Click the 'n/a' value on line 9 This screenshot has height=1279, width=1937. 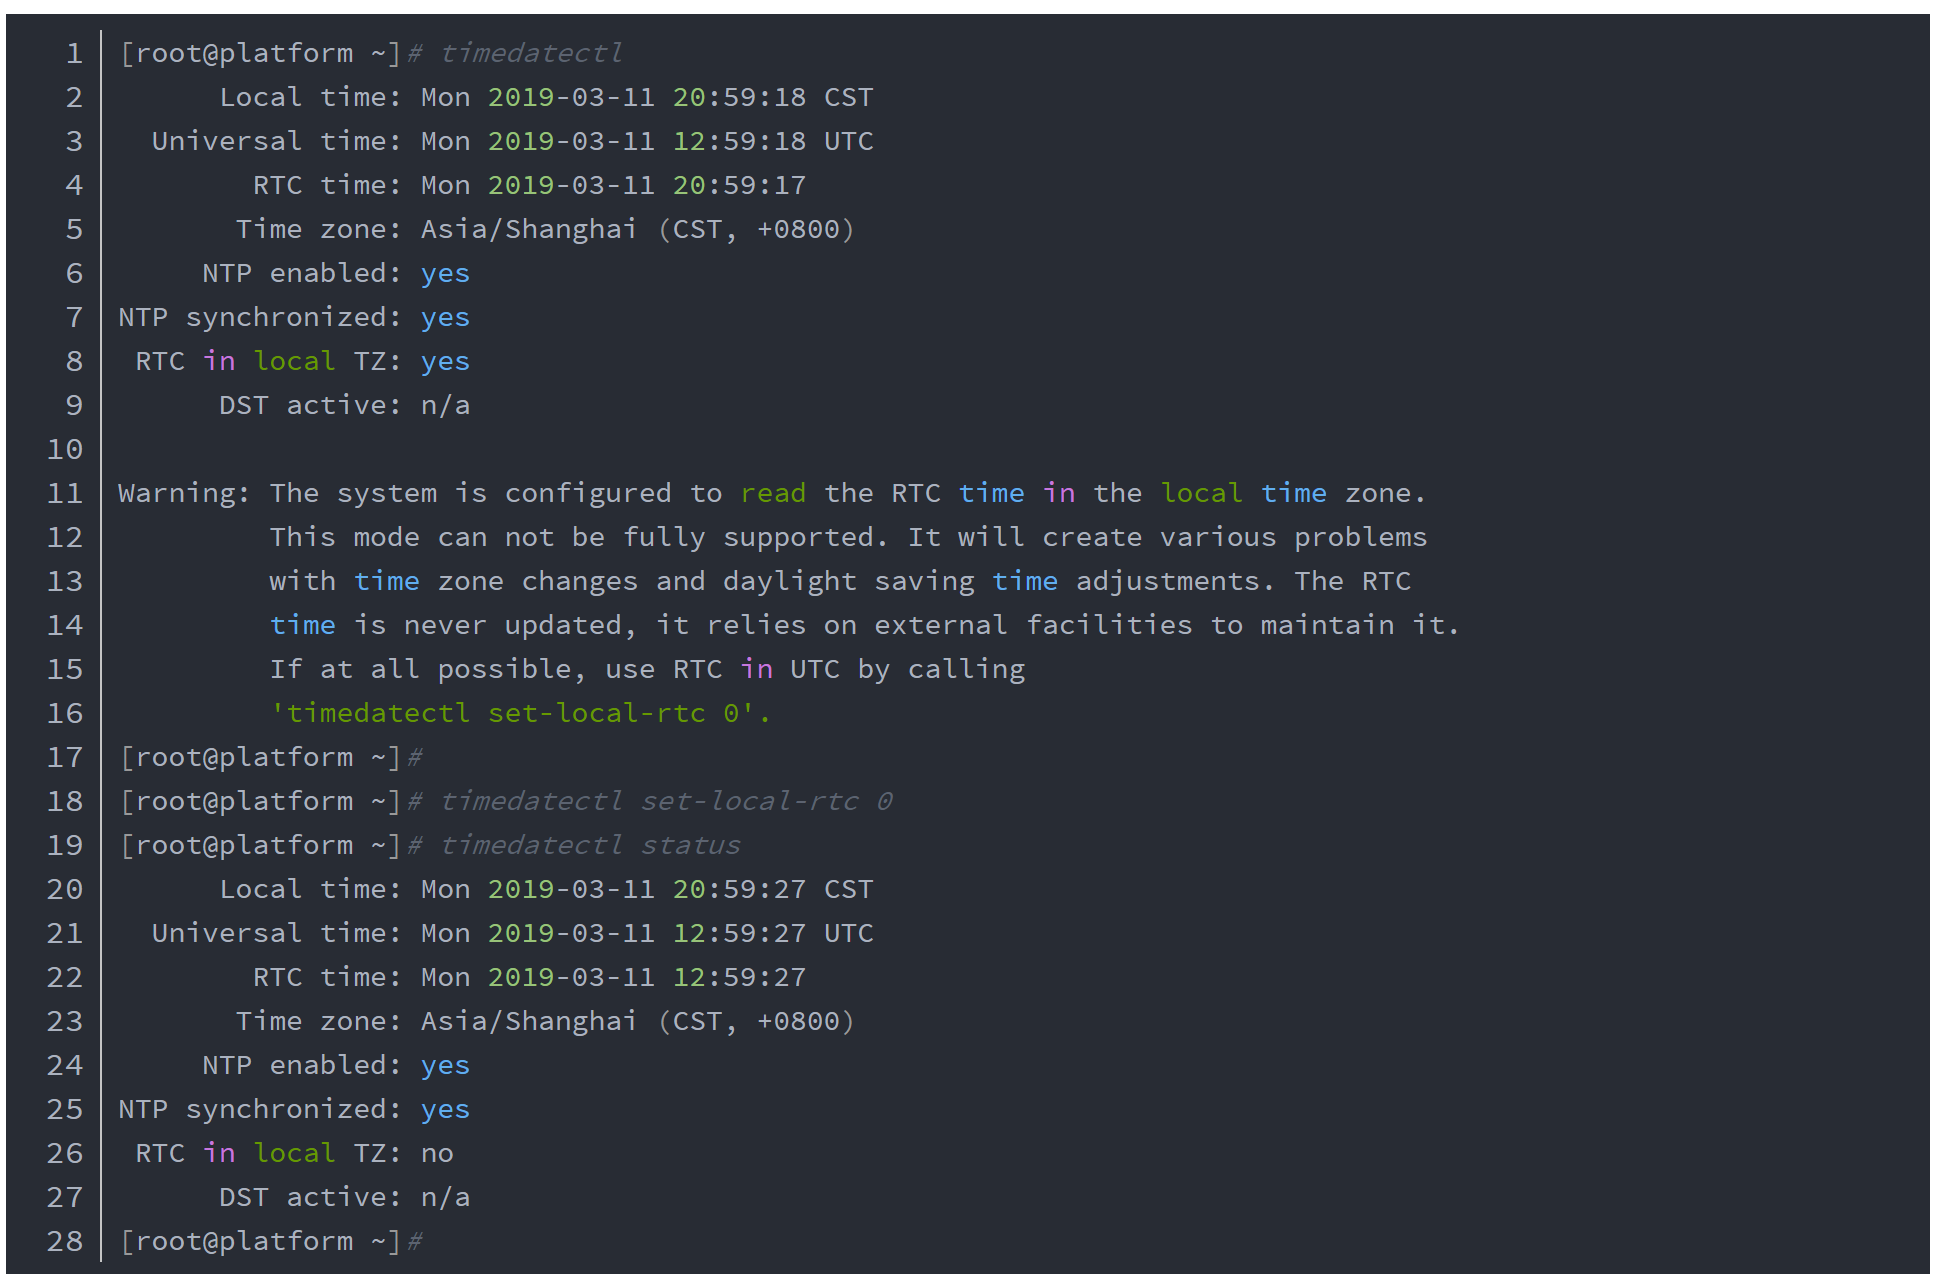[x=445, y=406]
